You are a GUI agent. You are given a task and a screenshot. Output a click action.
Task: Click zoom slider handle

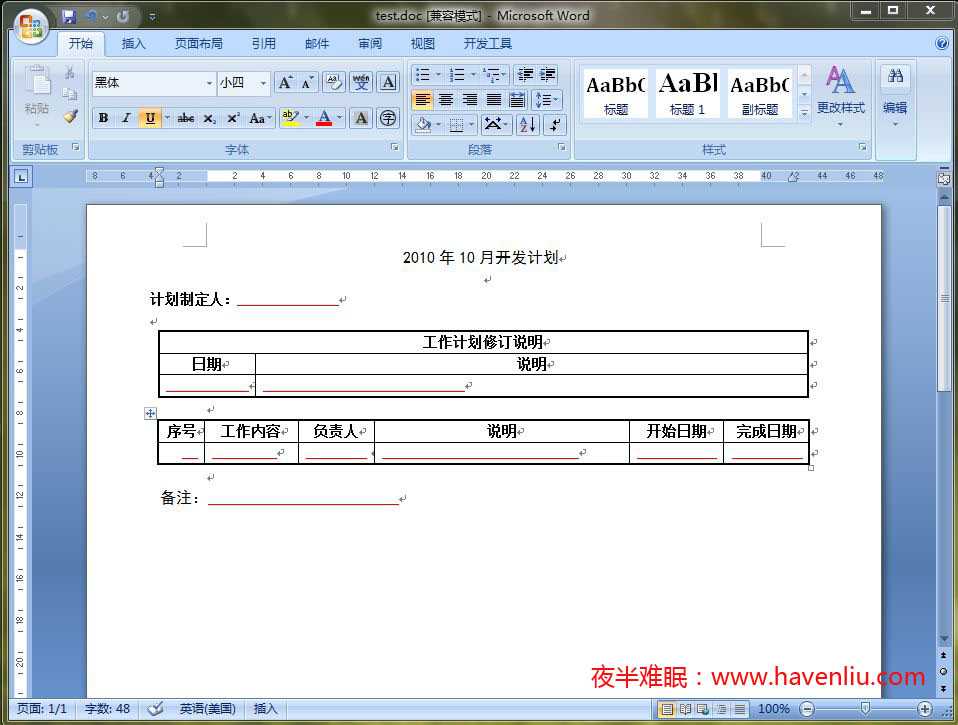coord(865,708)
